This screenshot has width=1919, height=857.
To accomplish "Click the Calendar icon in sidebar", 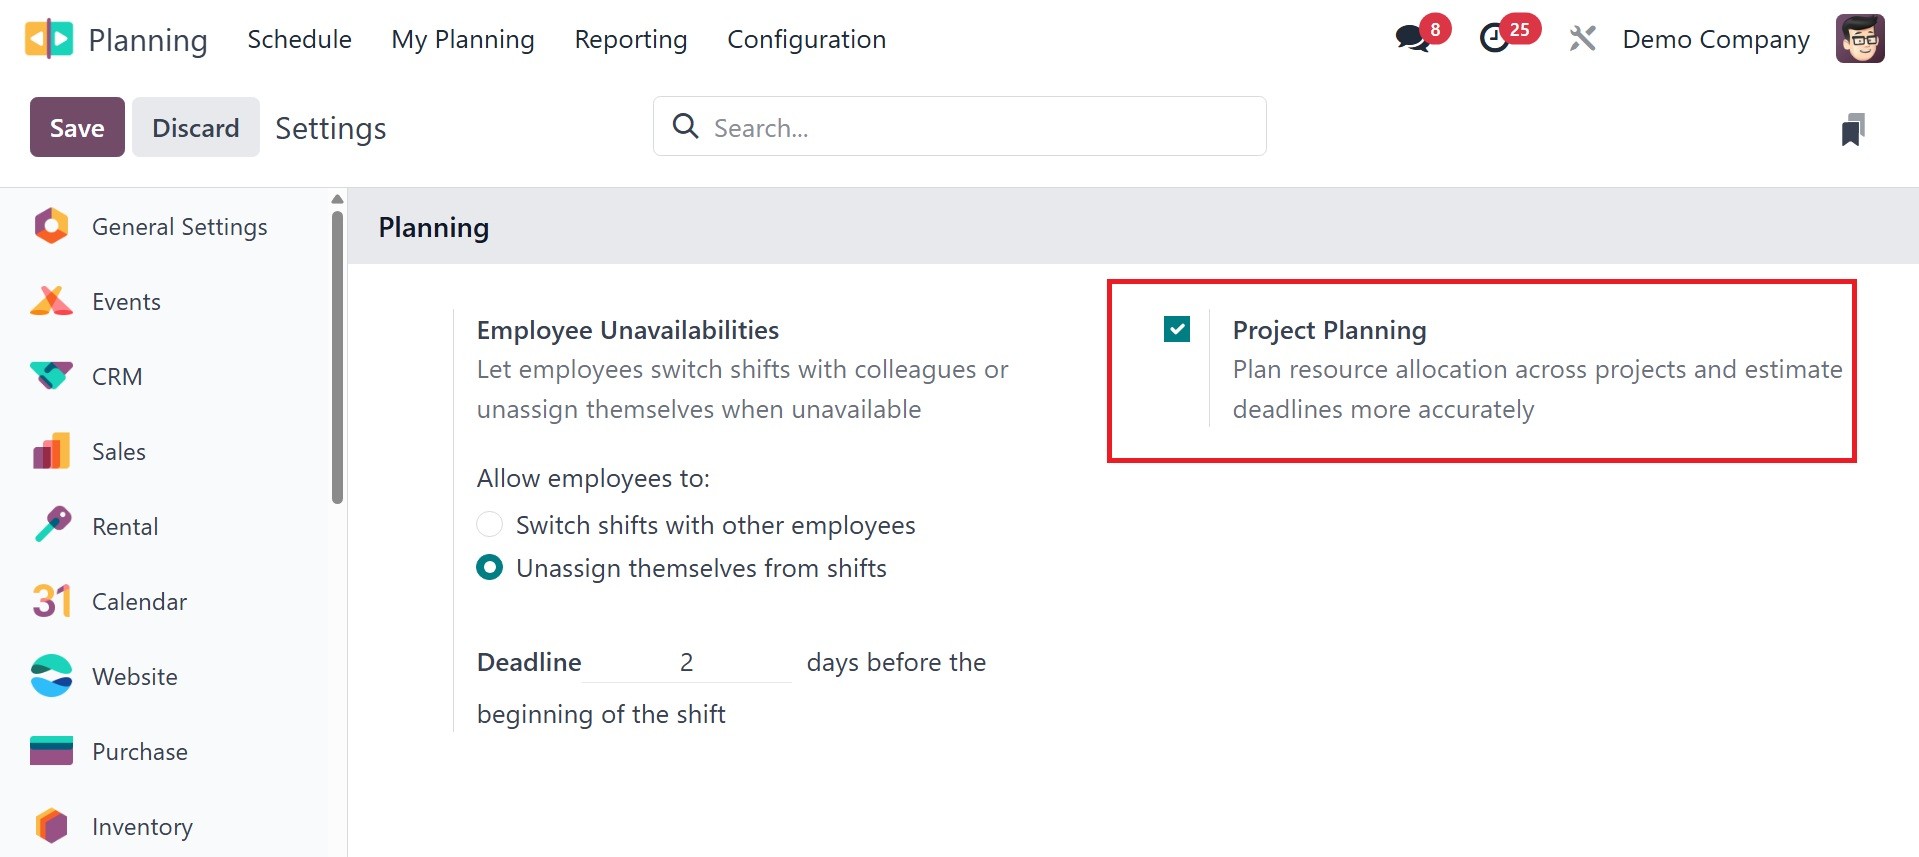I will coord(51,601).
